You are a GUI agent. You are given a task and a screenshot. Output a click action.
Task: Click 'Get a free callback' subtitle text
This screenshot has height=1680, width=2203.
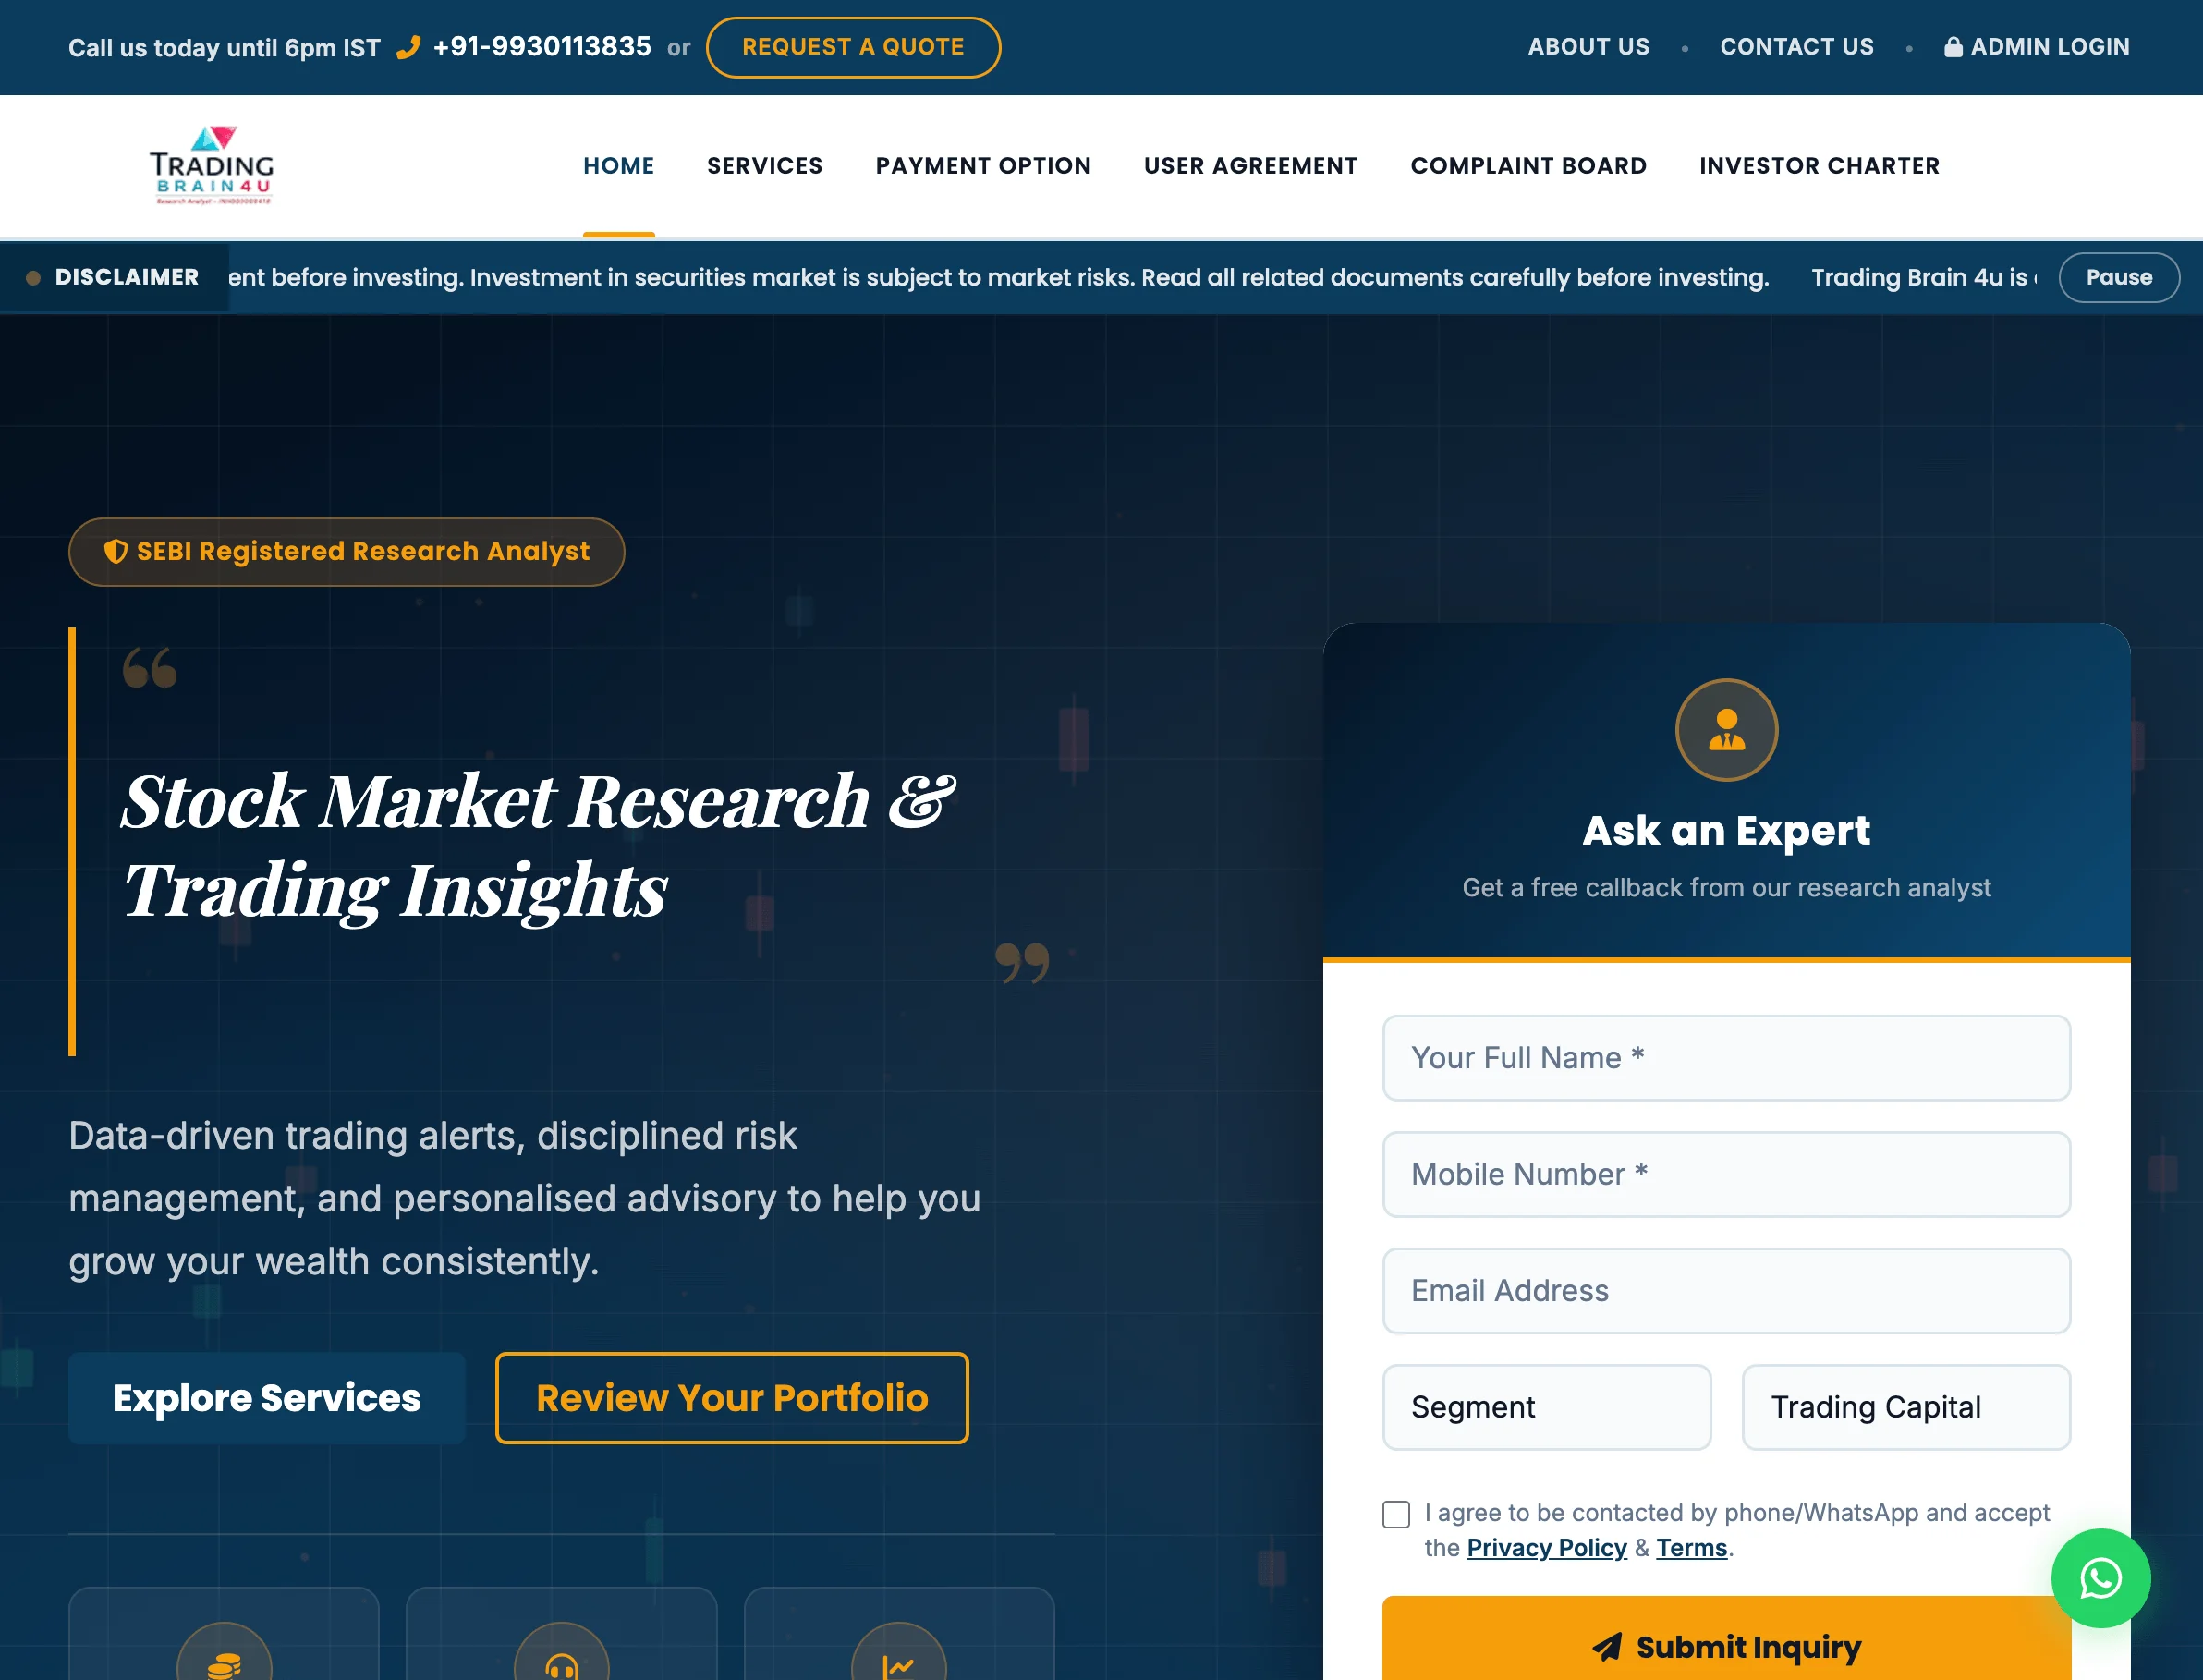point(1726,888)
